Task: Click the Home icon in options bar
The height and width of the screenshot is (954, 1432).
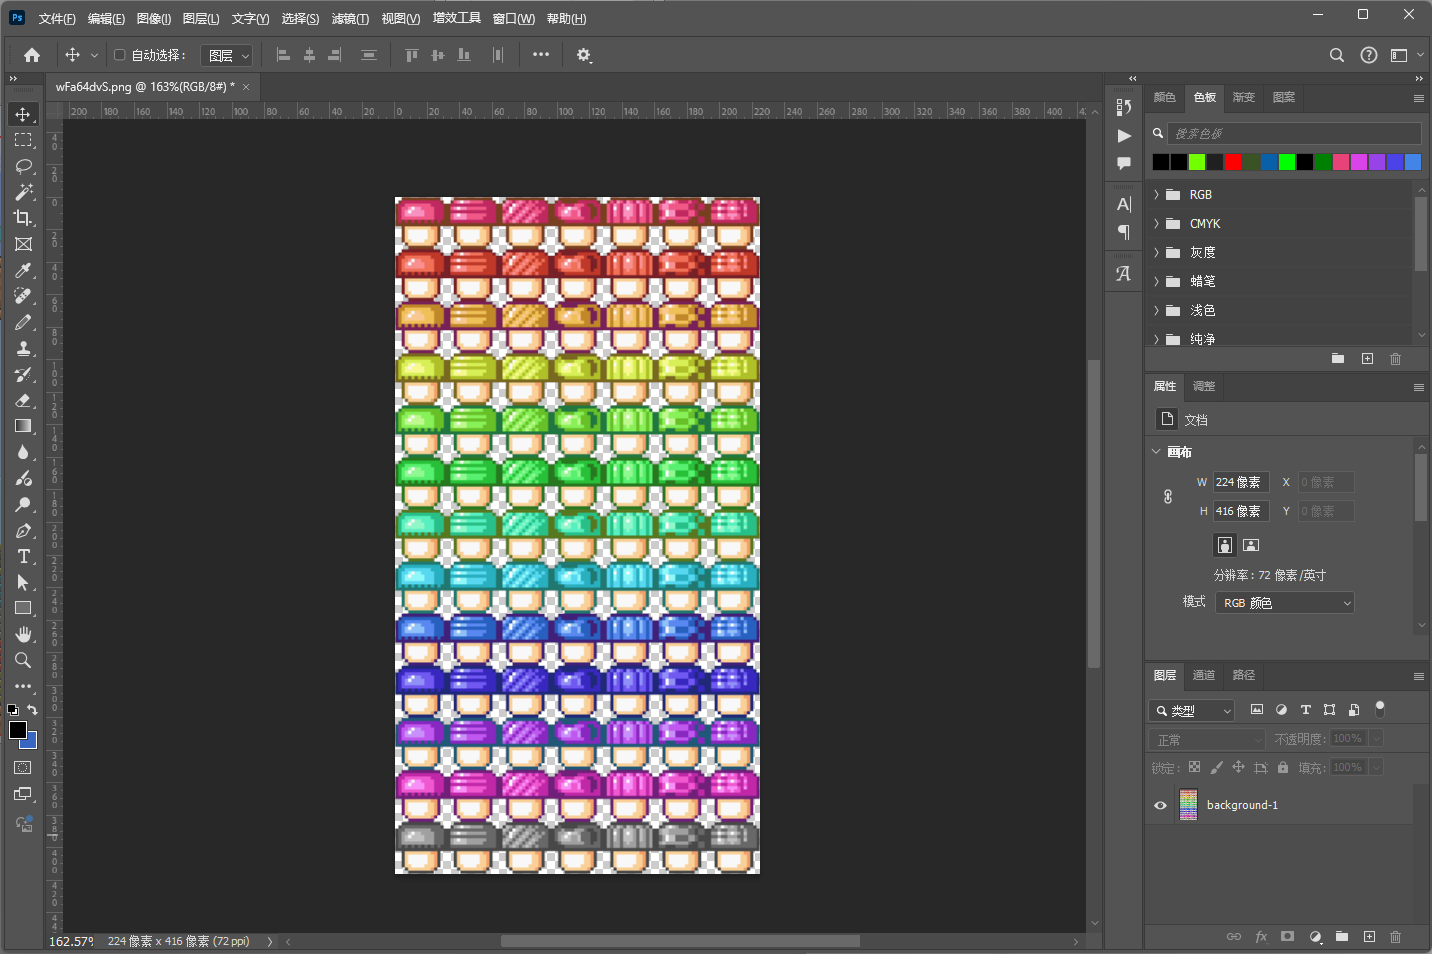Action: tap(32, 55)
